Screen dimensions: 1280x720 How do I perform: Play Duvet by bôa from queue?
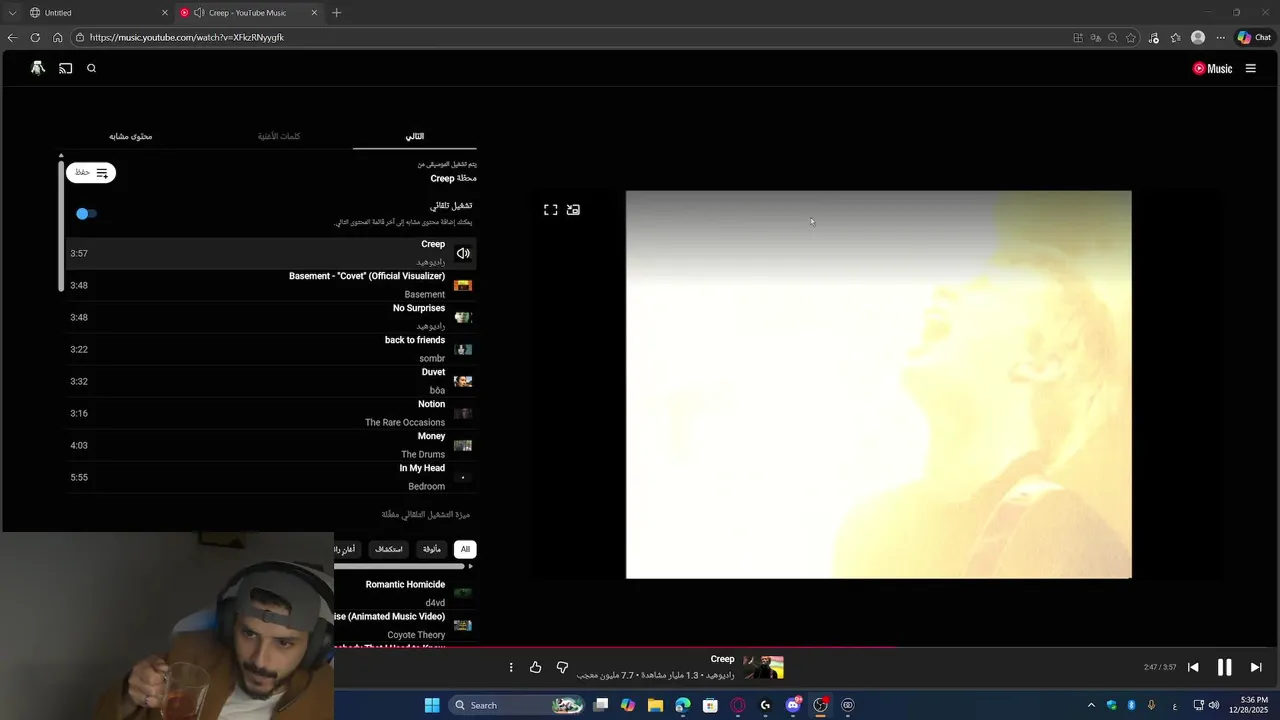tap(270, 381)
